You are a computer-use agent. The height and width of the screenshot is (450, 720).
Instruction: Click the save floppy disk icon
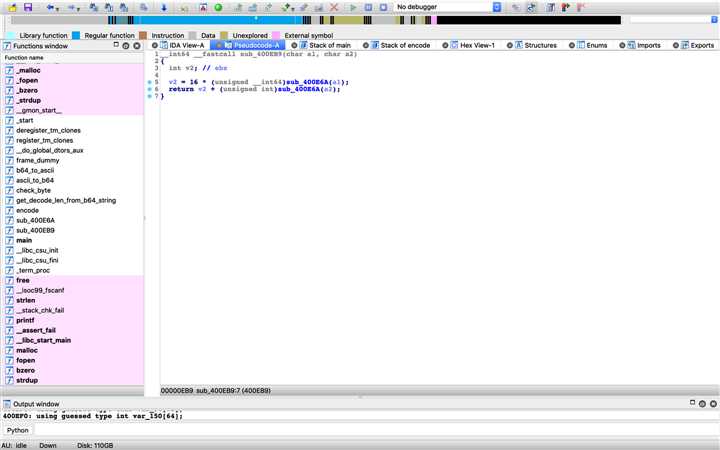28,7
